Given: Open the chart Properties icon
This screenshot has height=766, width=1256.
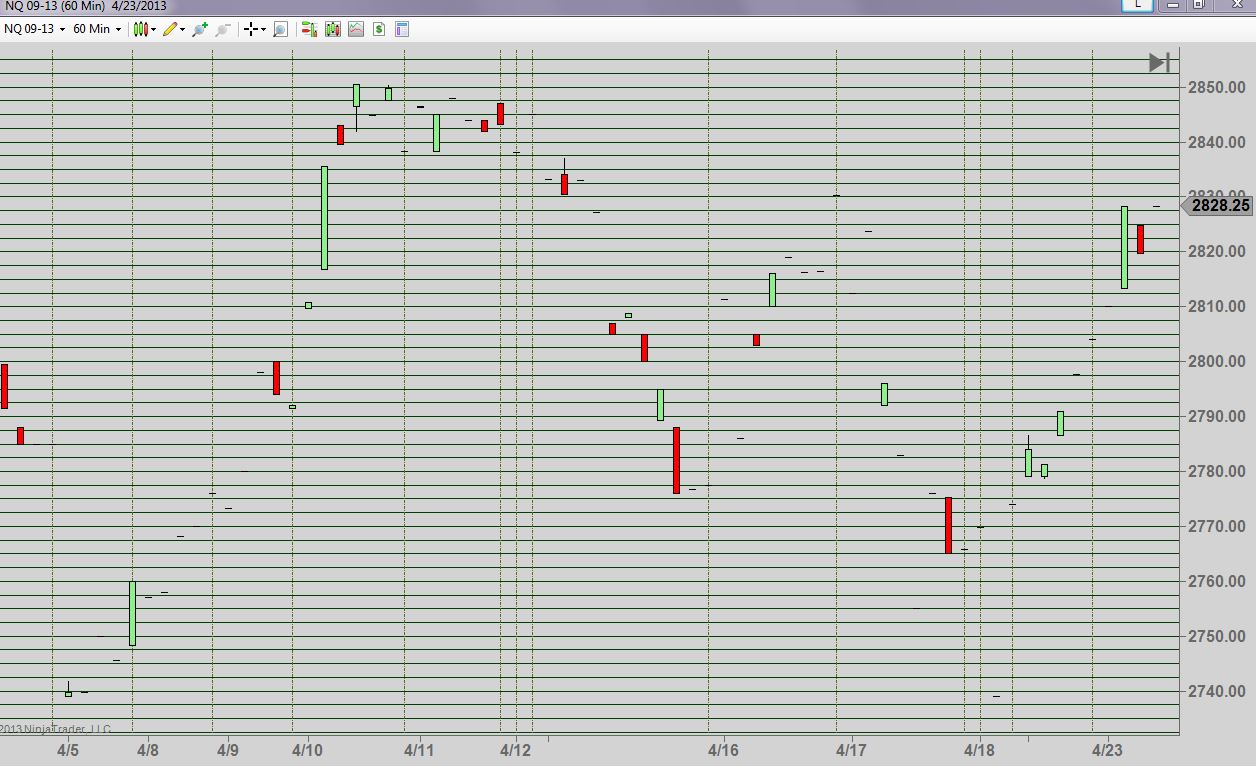Looking at the screenshot, I should pyautogui.click(x=401, y=29).
